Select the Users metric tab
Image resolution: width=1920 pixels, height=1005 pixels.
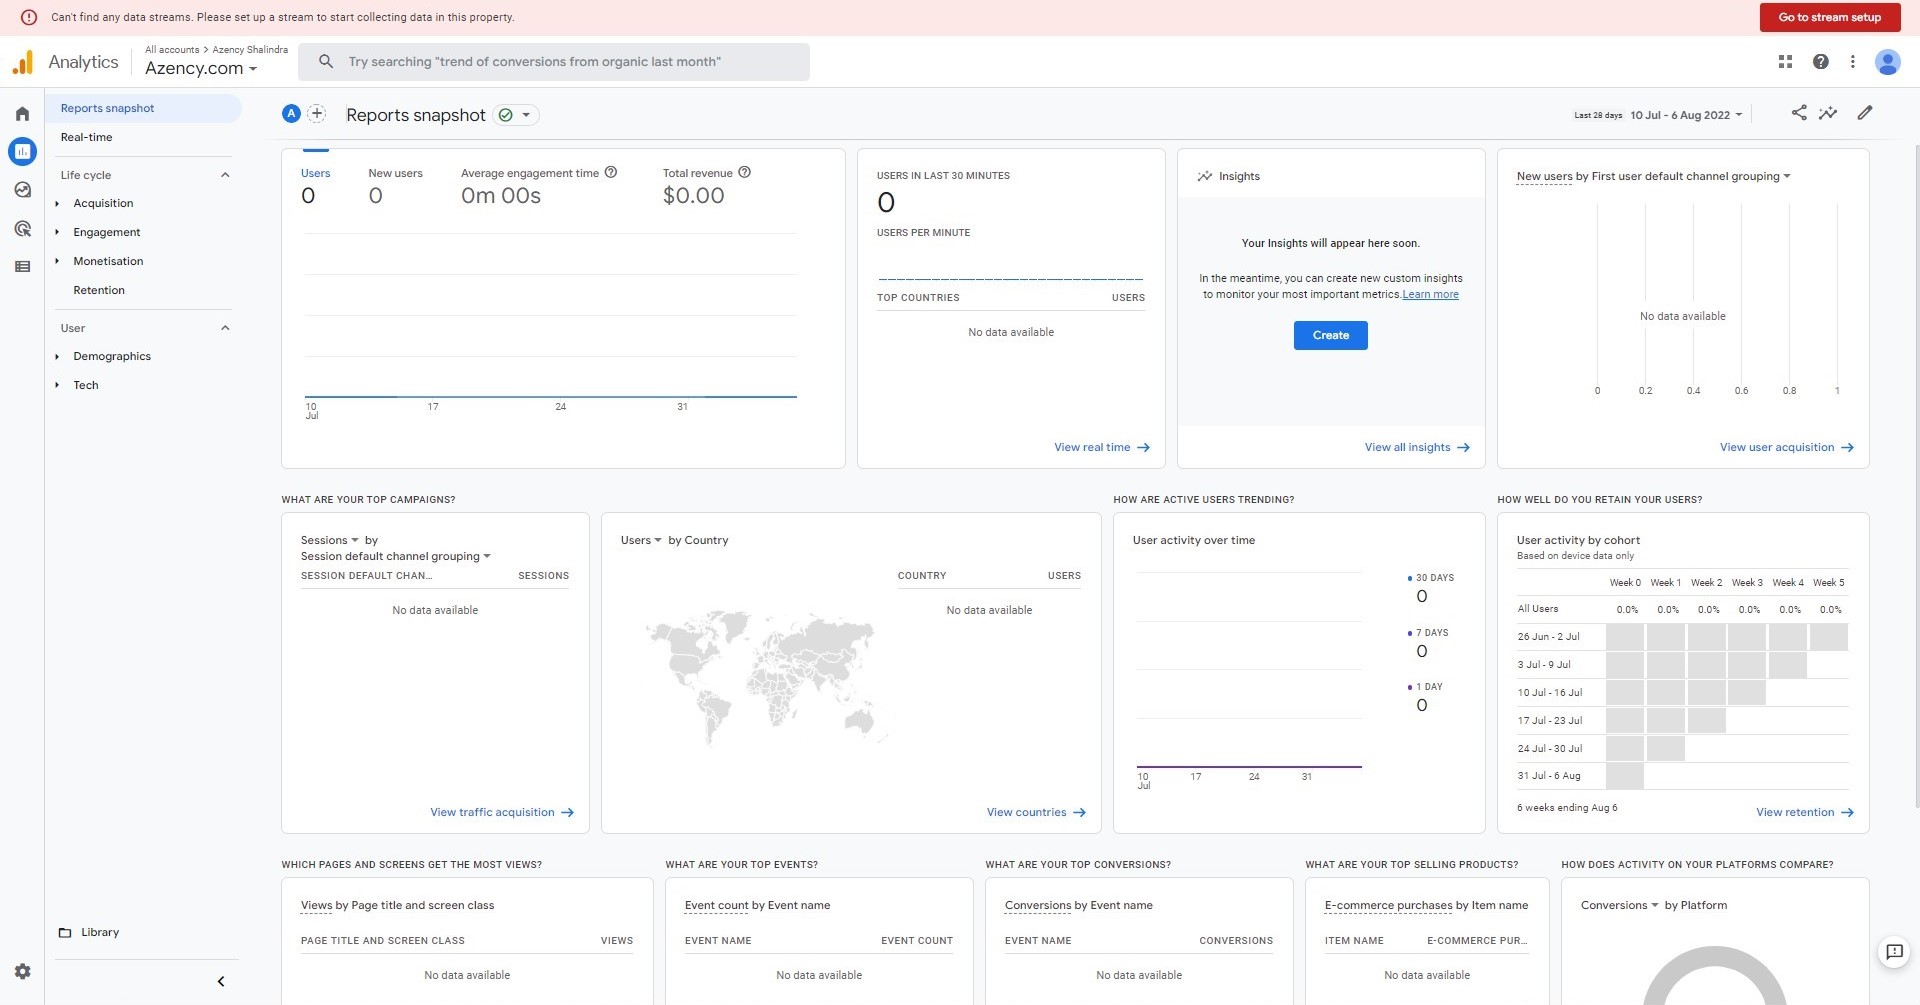tap(315, 185)
